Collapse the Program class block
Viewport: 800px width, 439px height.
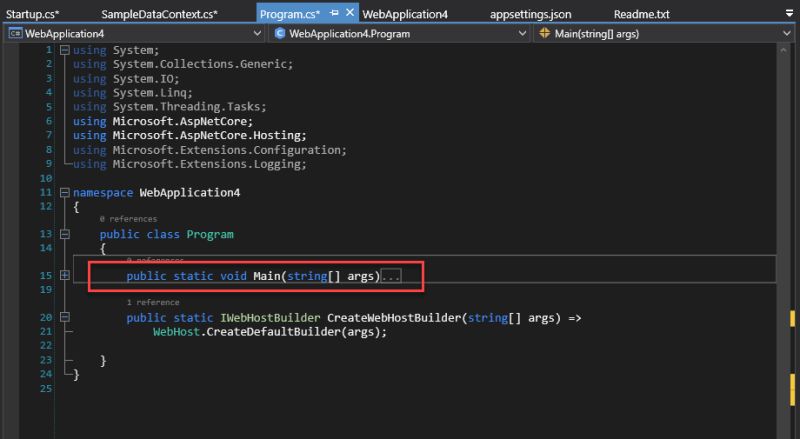tap(65, 234)
